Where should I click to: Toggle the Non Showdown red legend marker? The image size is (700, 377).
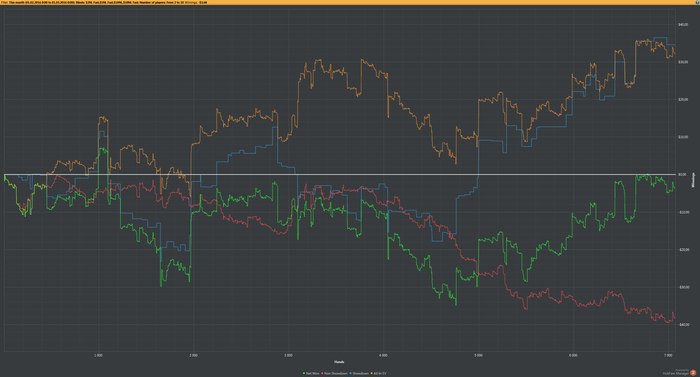point(322,373)
